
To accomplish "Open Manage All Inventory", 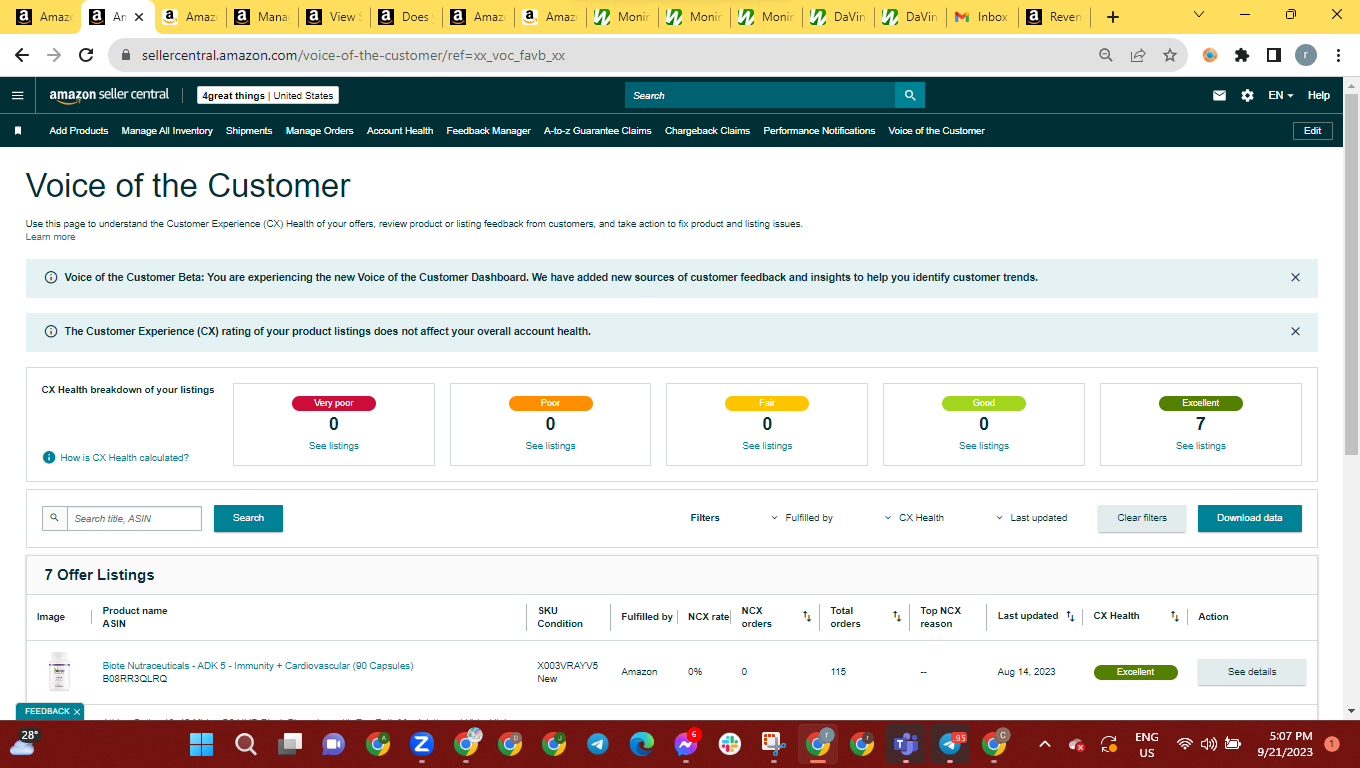I will [167, 131].
